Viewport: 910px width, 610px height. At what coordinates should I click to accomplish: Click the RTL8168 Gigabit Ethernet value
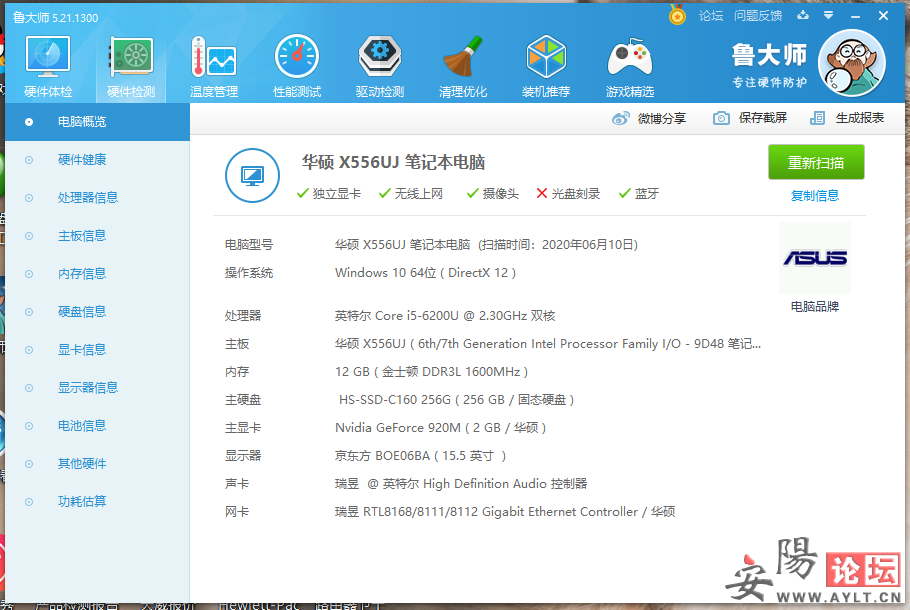(x=505, y=512)
